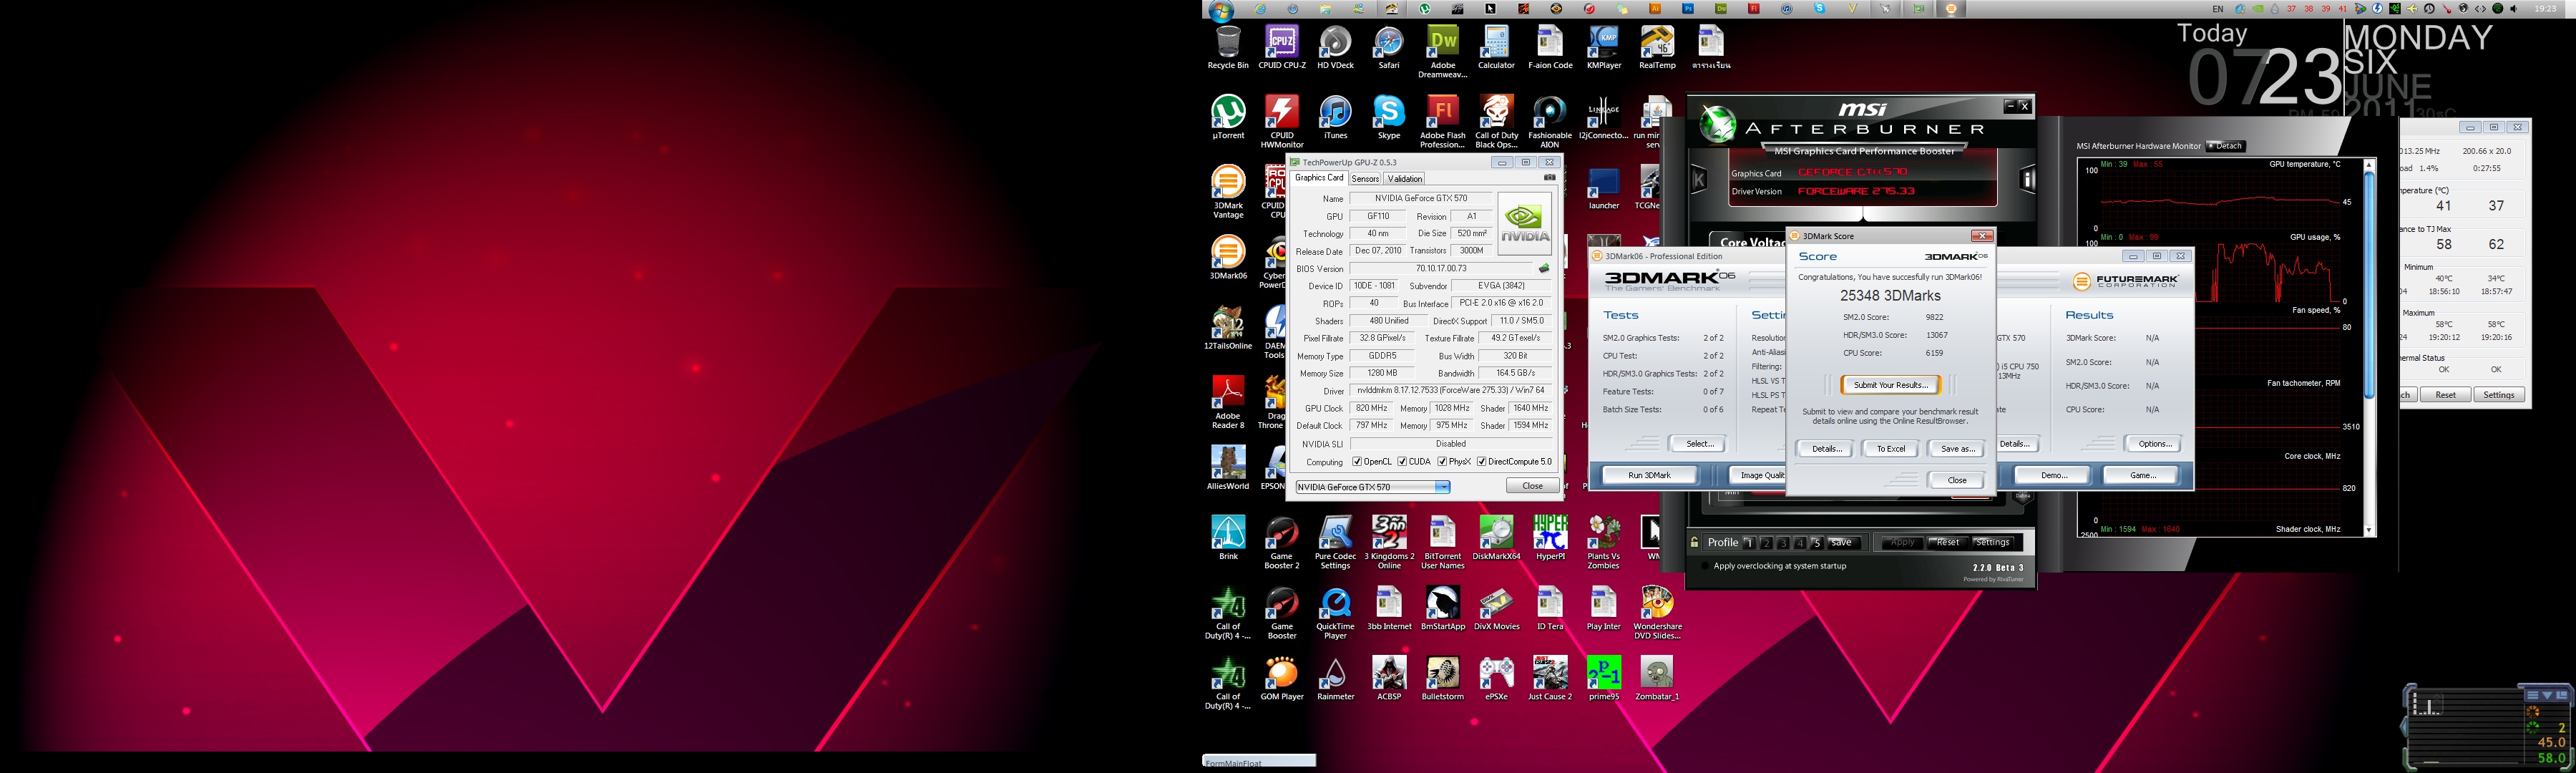Enable Apply overclocking at system startup
Screen dimensions: 2576x773
(1705, 566)
